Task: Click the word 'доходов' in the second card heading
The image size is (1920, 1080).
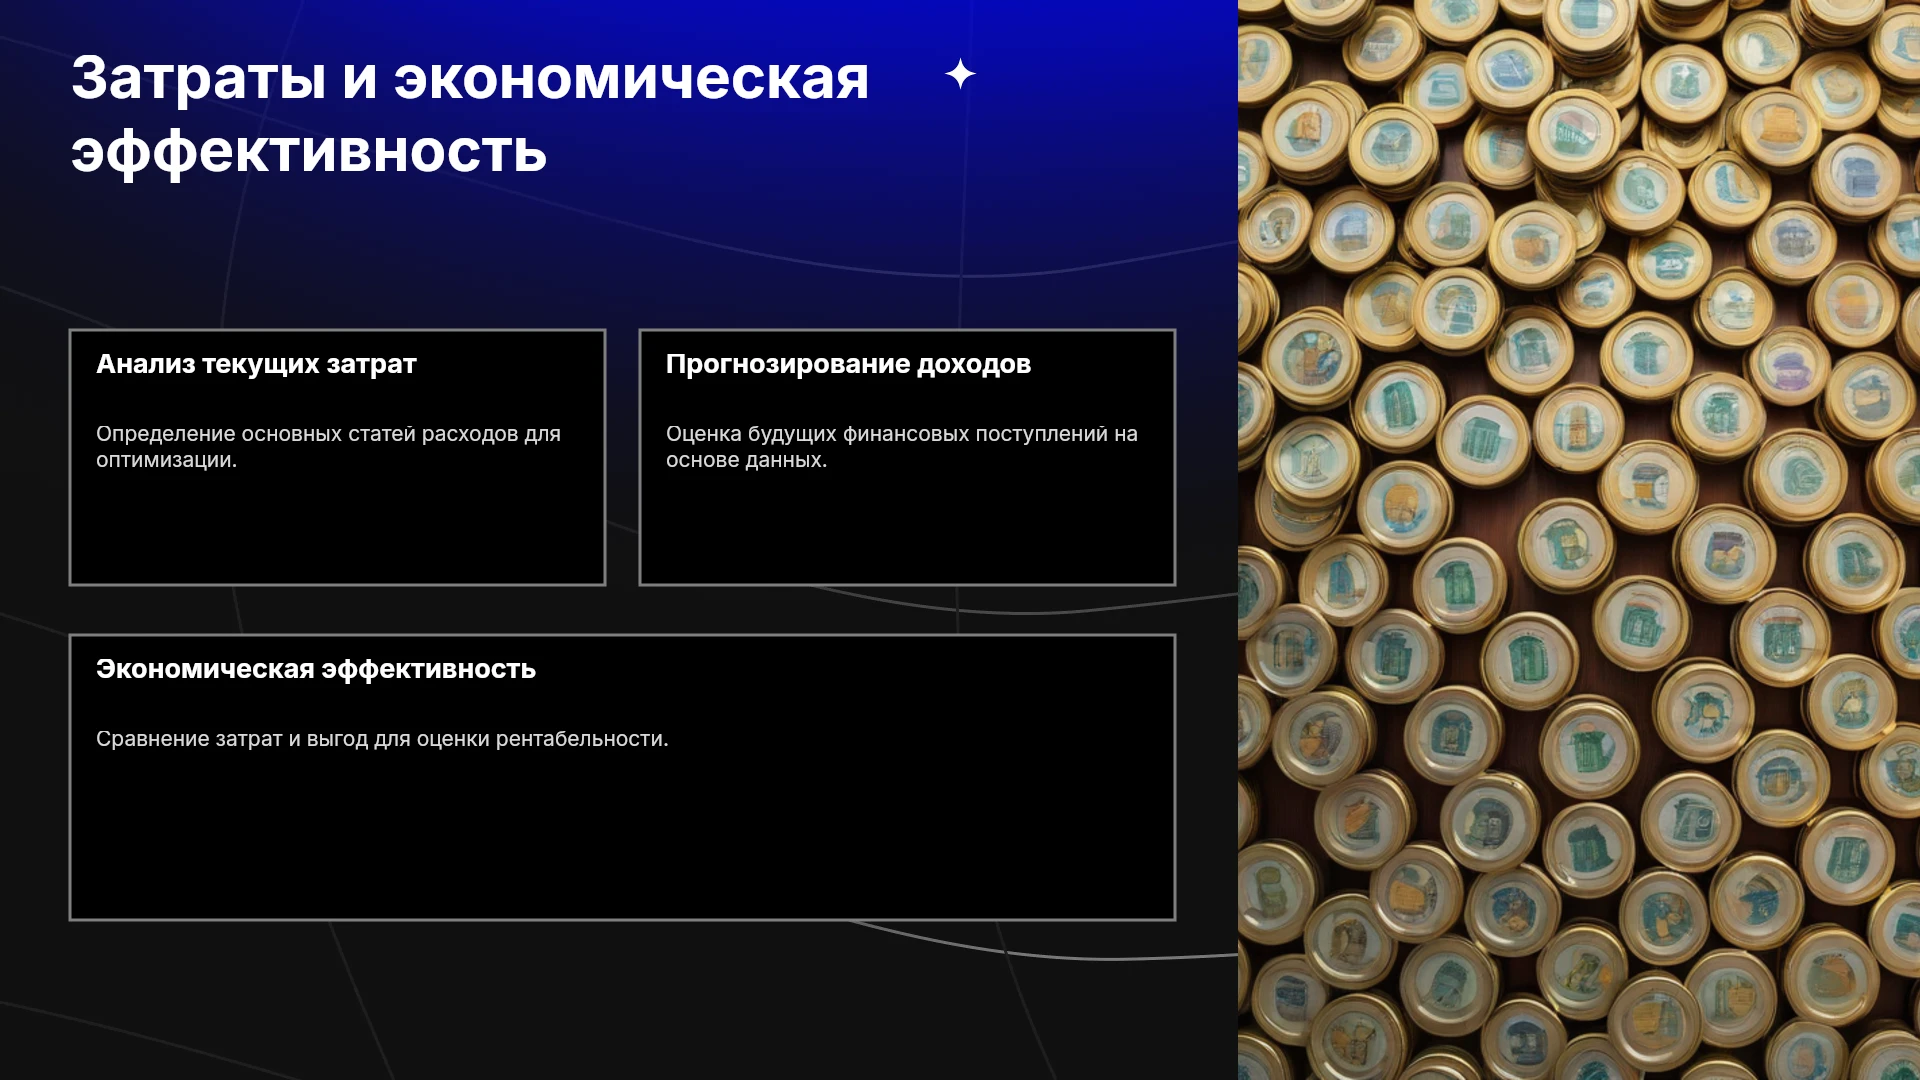Action: click(x=974, y=364)
